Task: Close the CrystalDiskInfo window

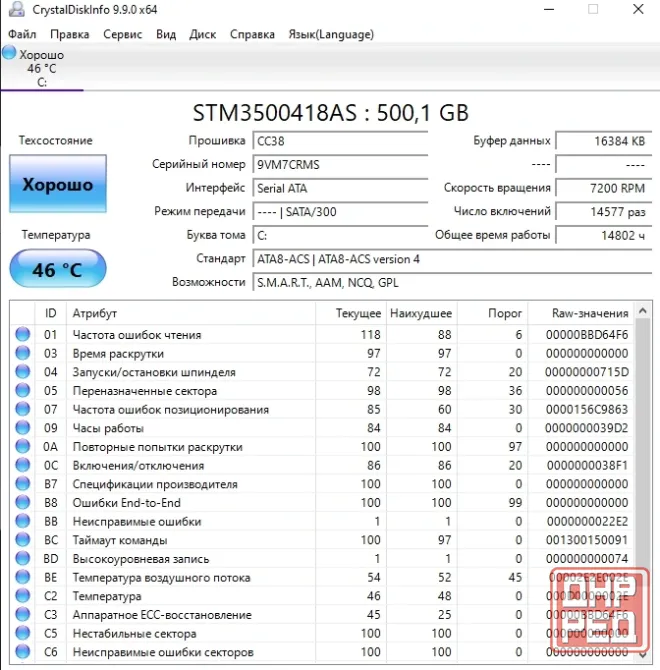Action: [x=638, y=9]
